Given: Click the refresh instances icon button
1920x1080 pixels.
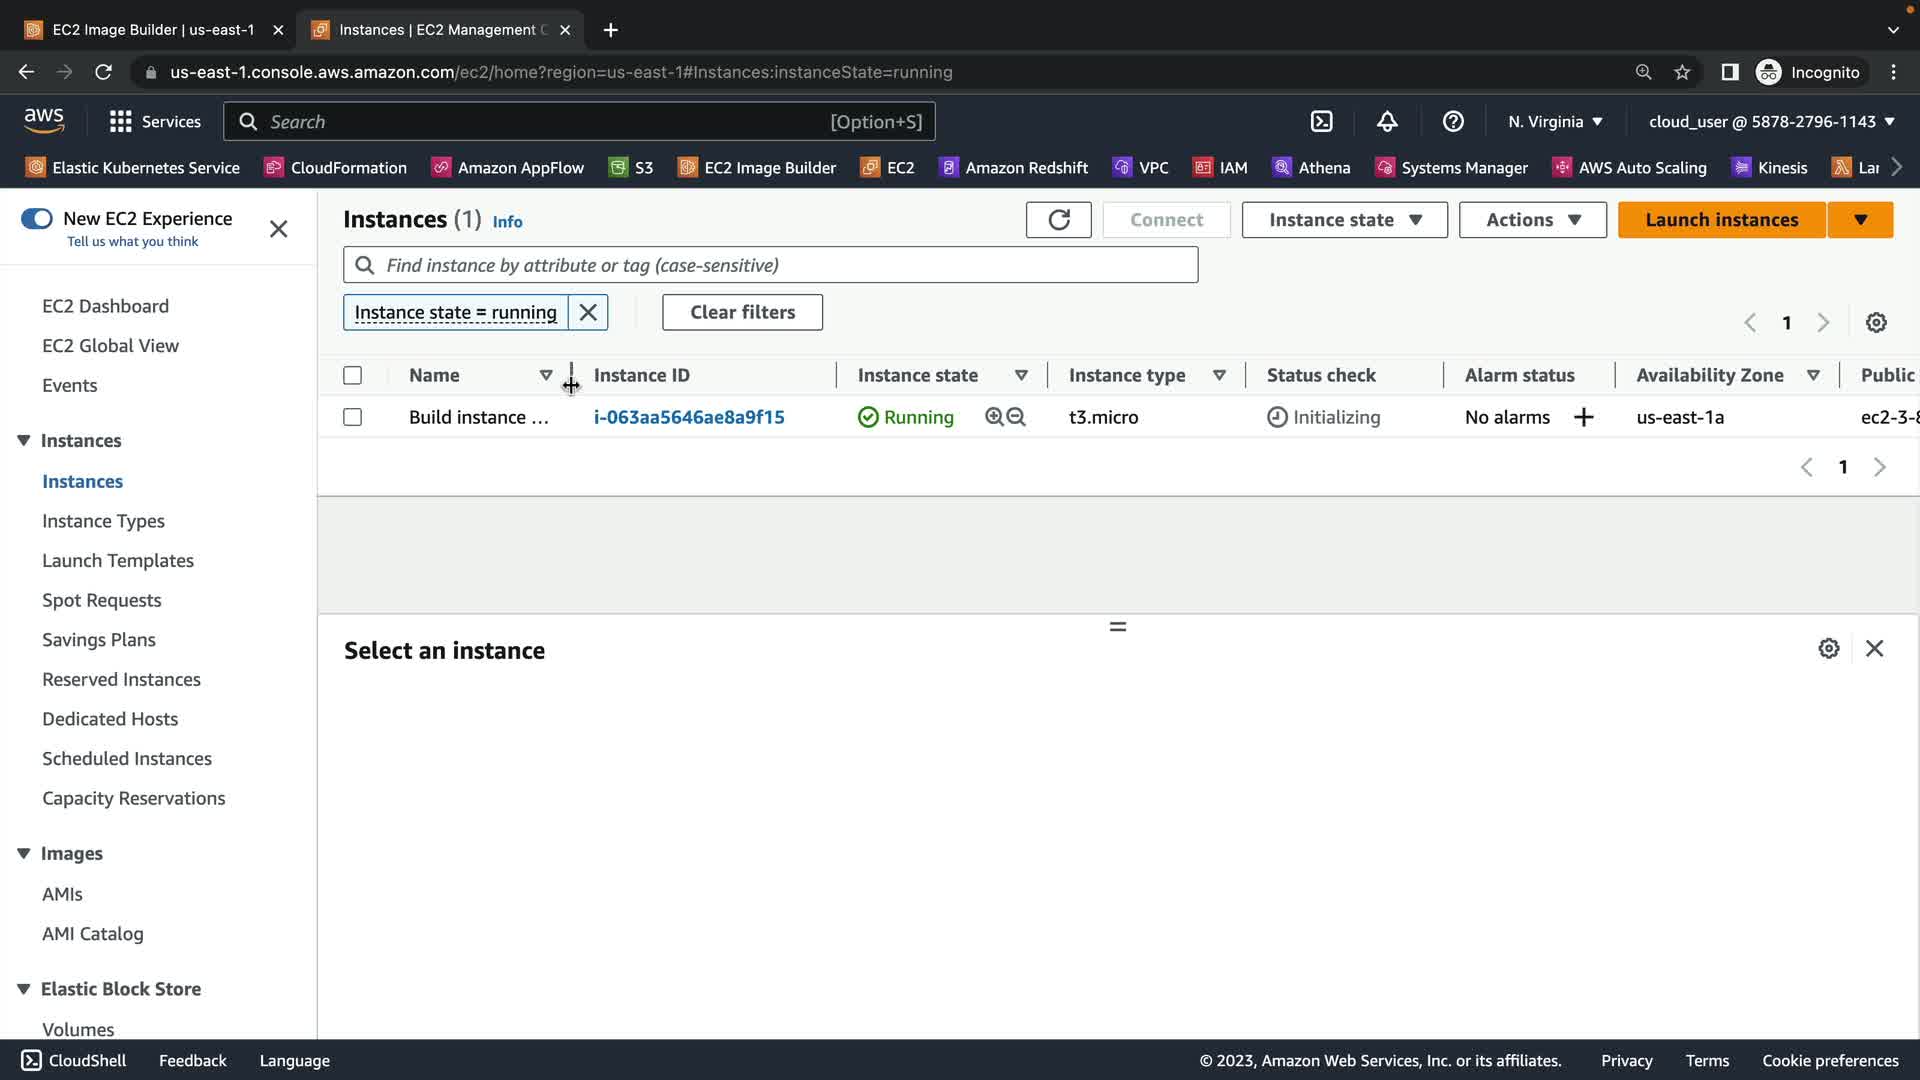Looking at the screenshot, I should pos(1058,220).
